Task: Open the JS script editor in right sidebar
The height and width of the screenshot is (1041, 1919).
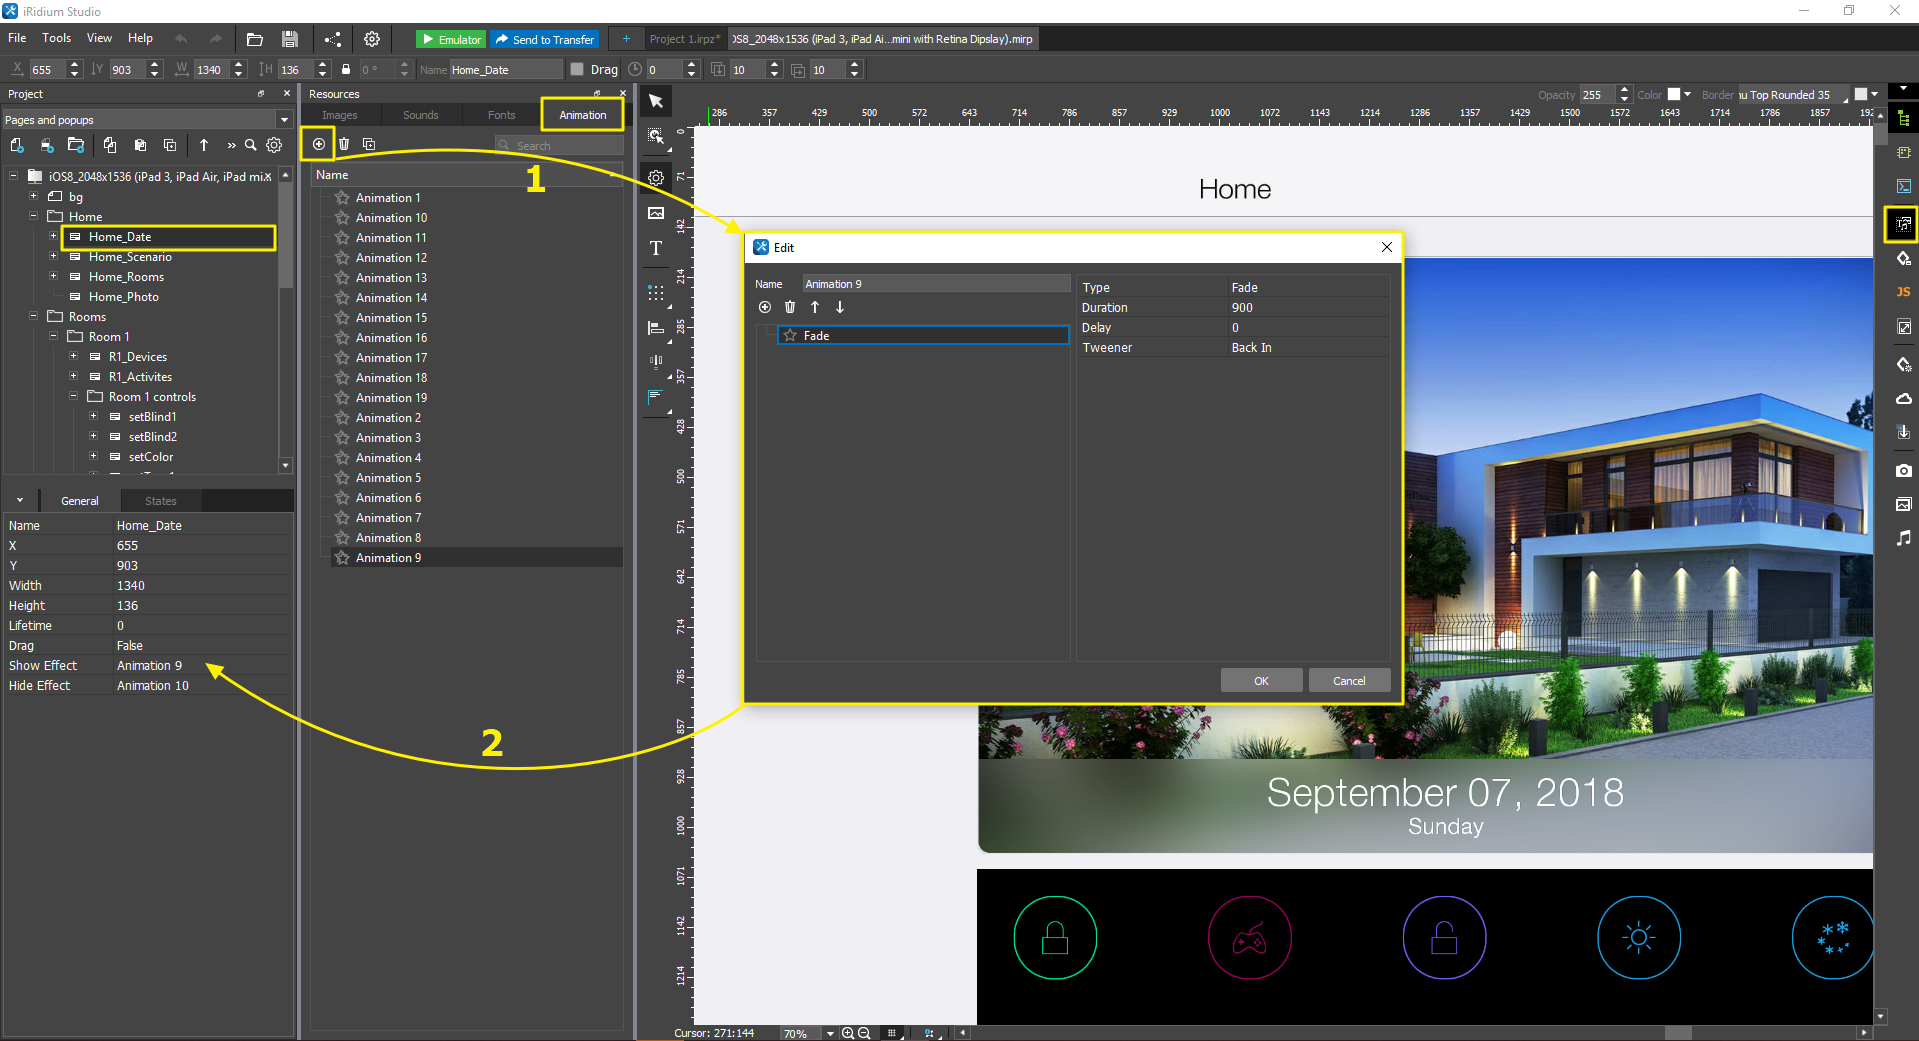Action: (1903, 292)
